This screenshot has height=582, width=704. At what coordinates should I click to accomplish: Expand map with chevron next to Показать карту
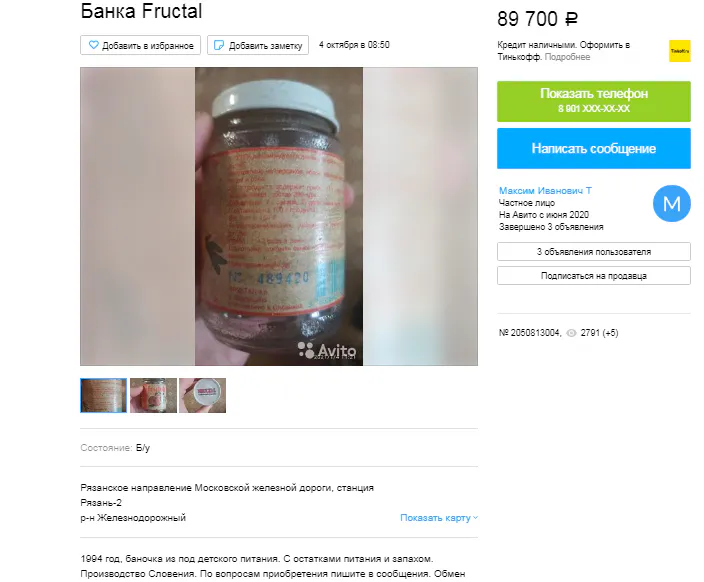coord(475,518)
